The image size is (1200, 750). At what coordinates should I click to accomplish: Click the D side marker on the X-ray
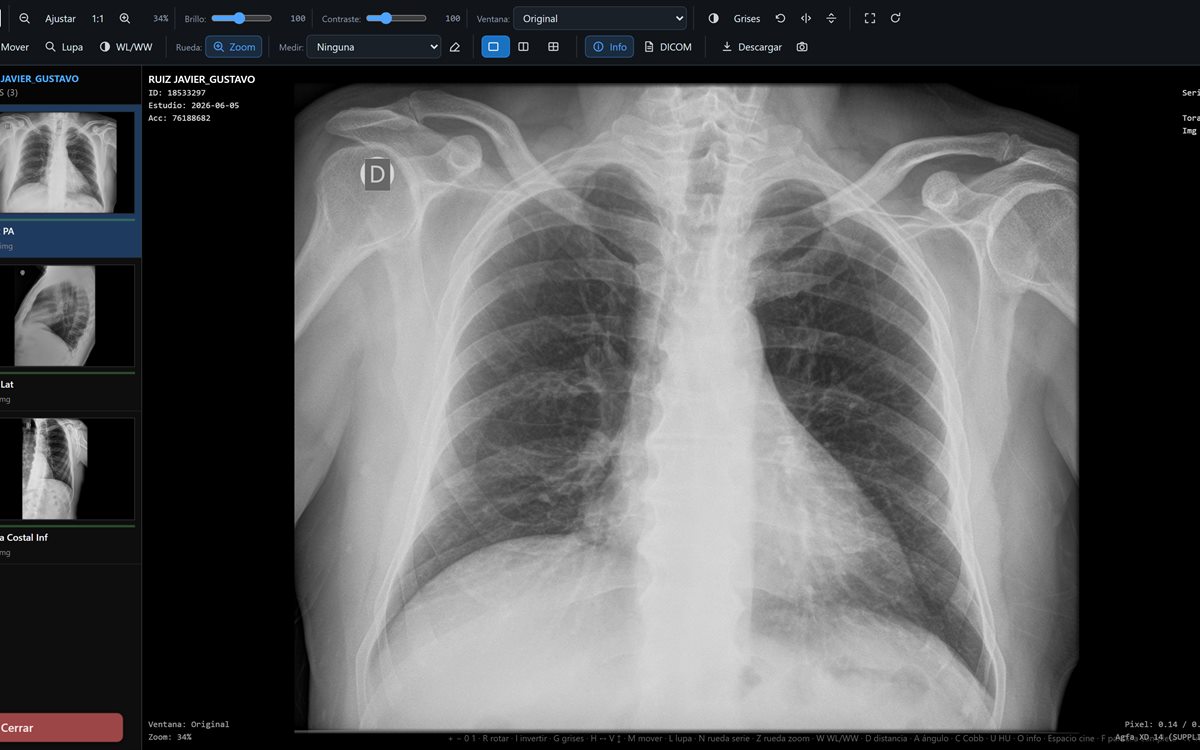point(377,175)
